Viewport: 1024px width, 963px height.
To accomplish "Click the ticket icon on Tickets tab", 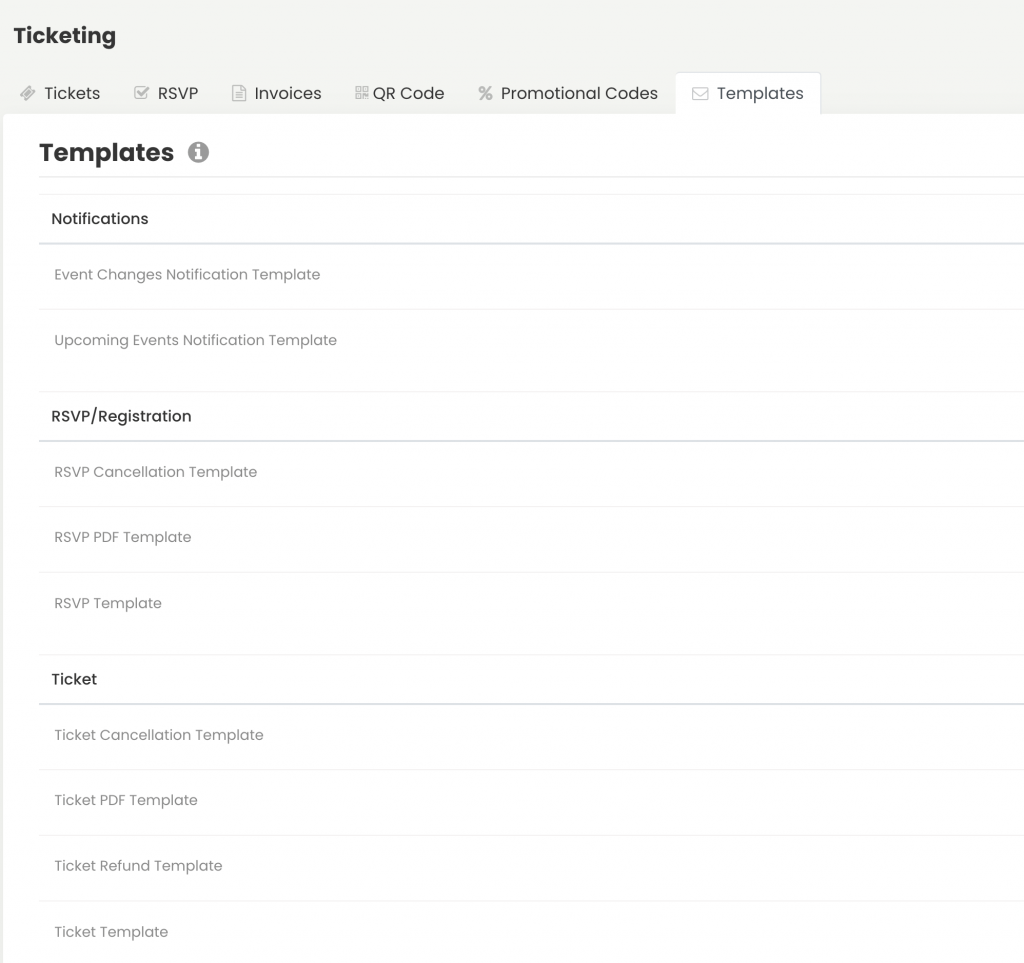I will 27,93.
